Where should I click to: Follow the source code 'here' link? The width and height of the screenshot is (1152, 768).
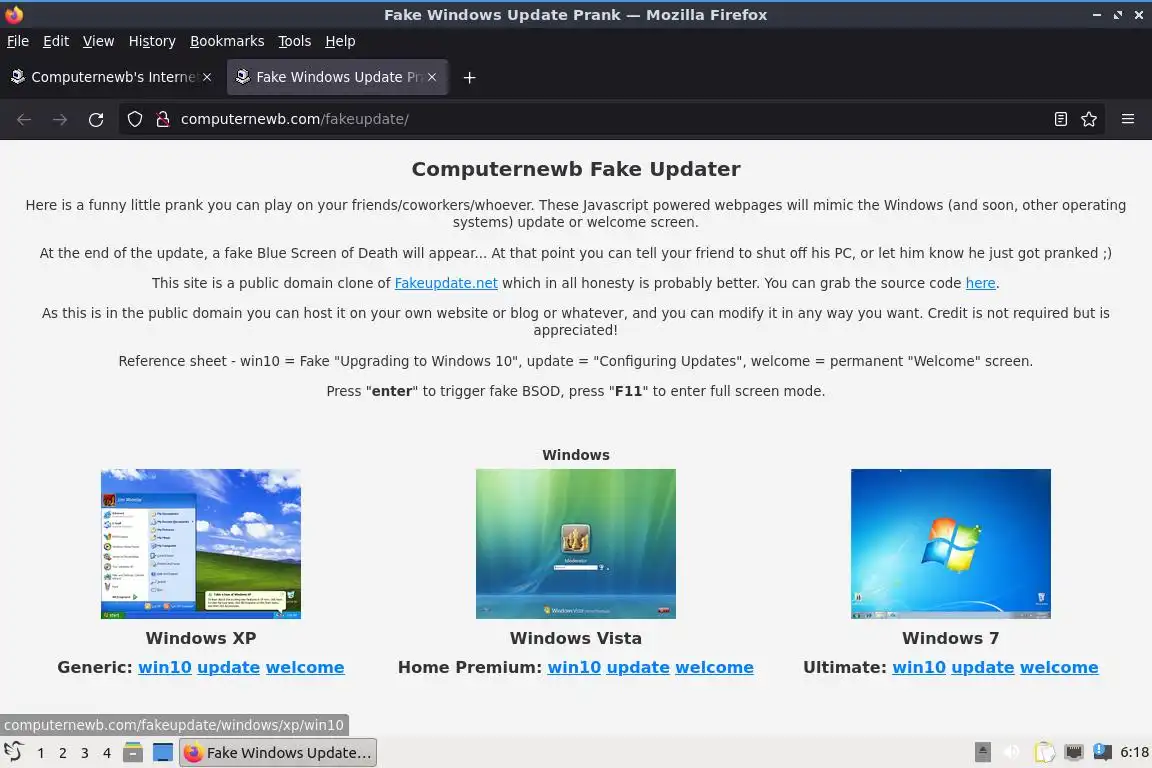980,283
